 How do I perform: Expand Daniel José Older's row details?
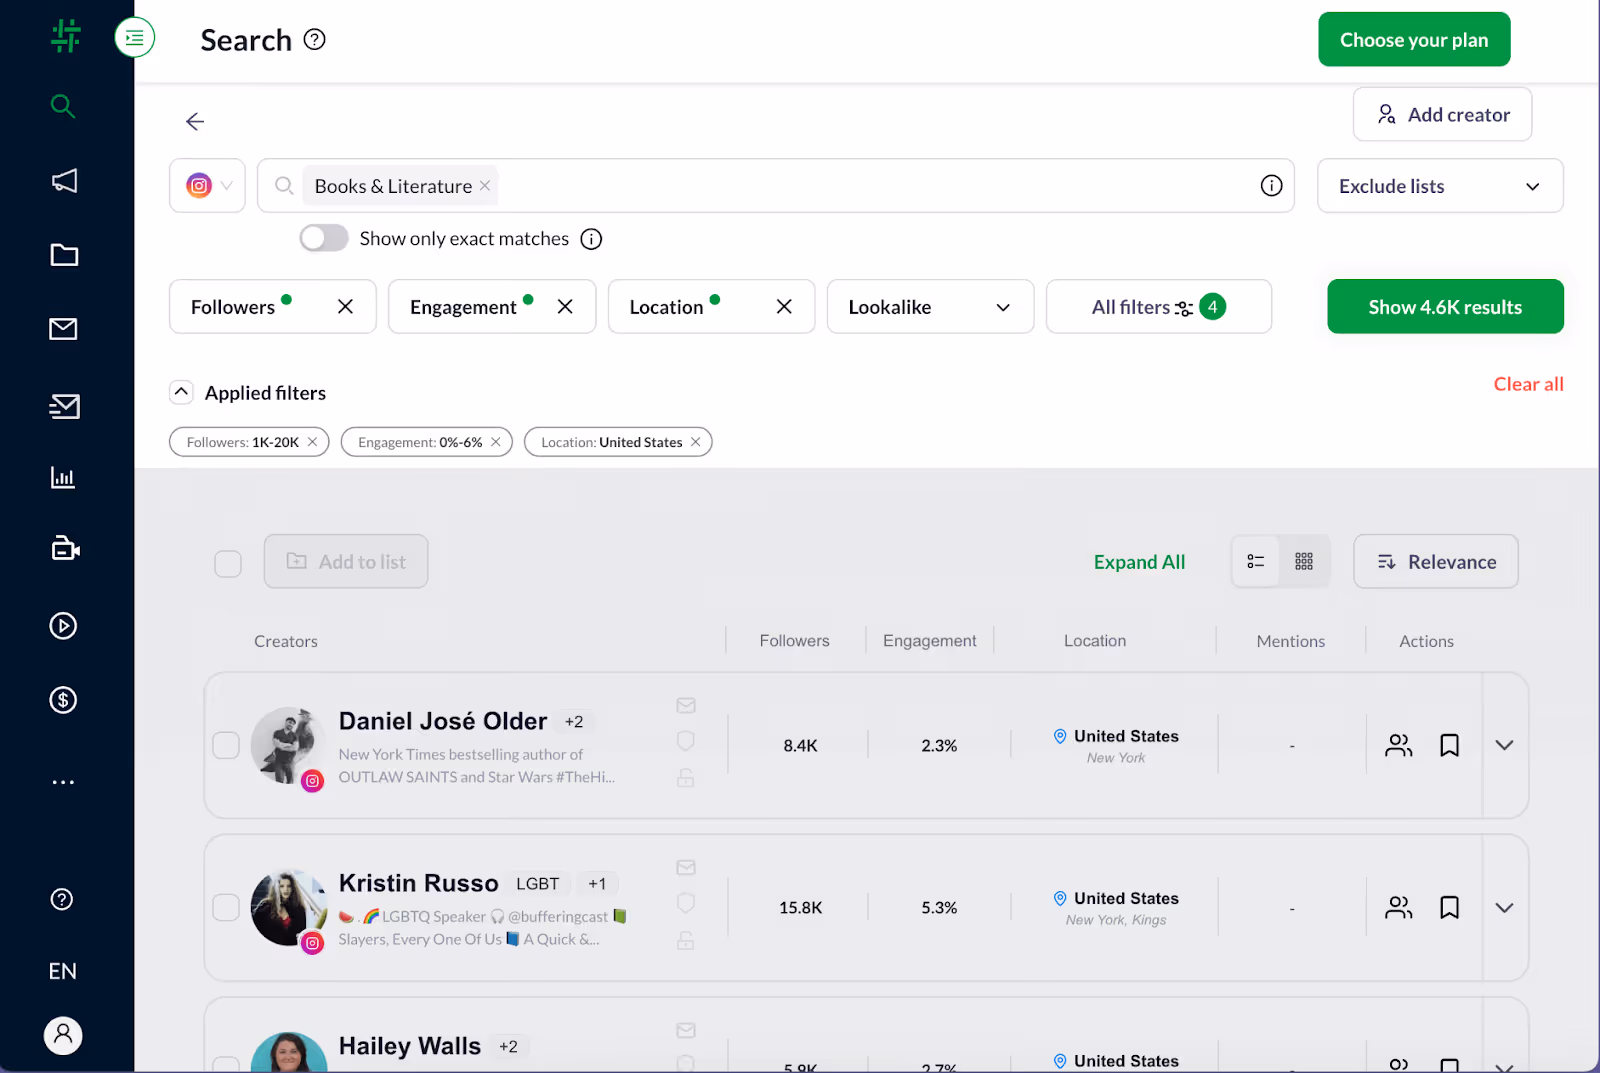(x=1504, y=745)
